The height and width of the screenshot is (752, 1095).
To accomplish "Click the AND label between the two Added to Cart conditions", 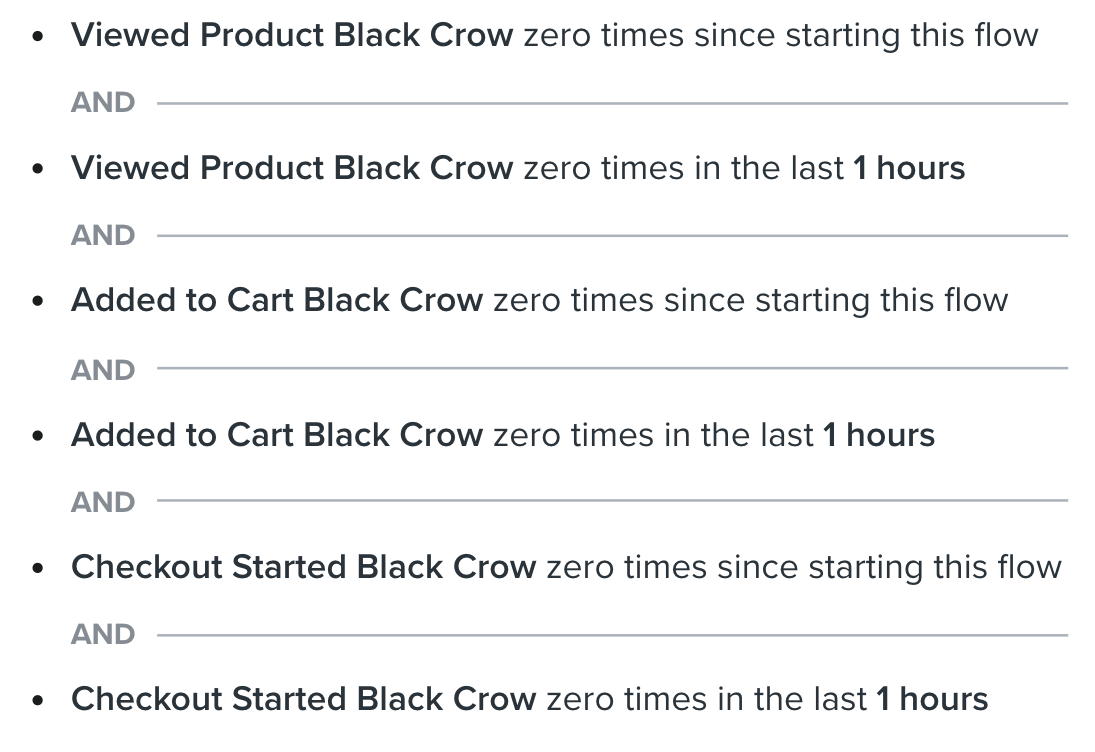I will tap(103, 370).
